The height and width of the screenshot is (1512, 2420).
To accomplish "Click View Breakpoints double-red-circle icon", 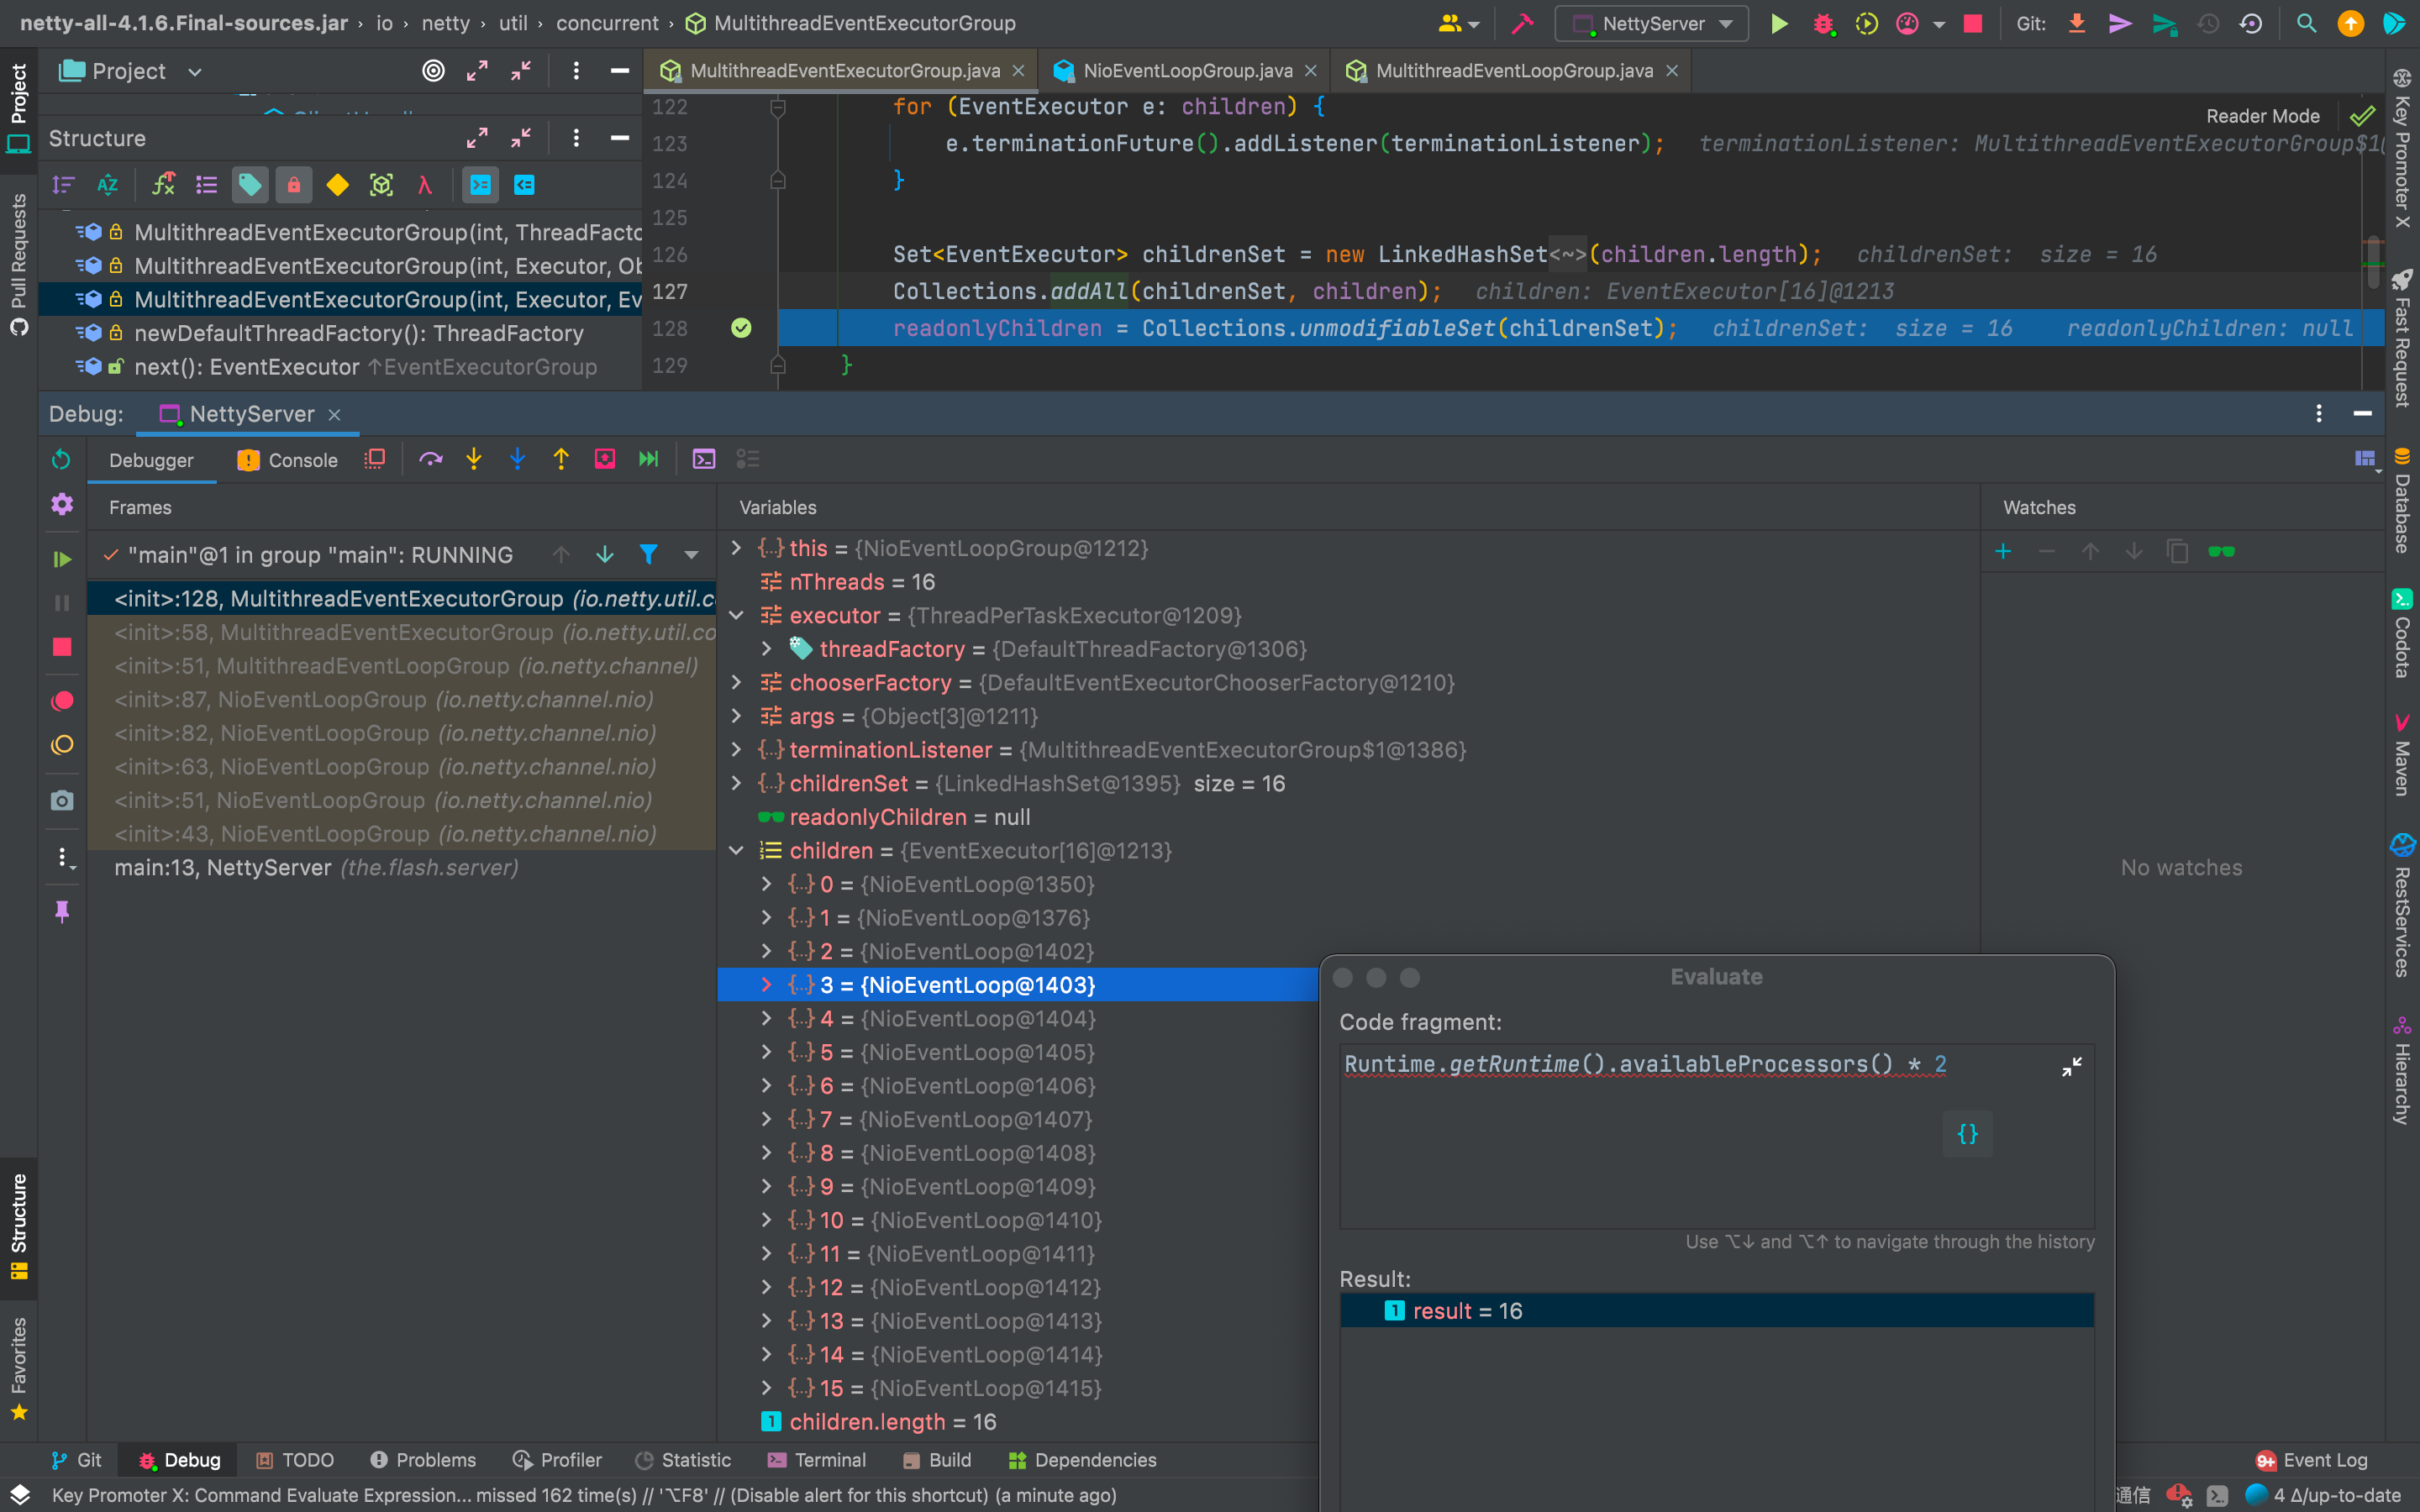I will coord(62,701).
